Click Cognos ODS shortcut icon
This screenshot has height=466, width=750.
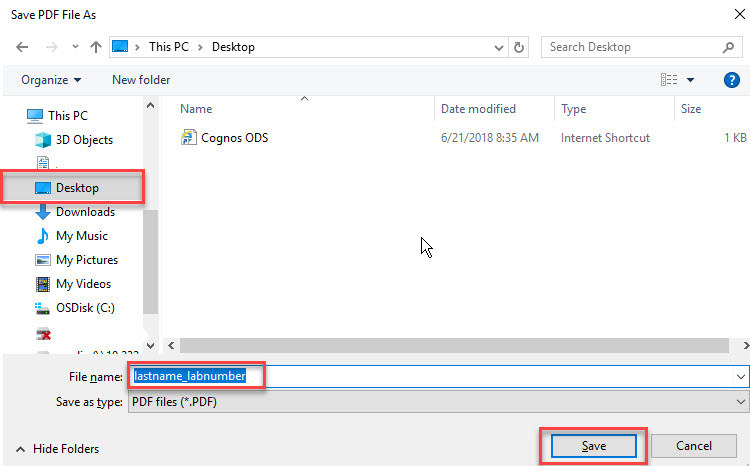[188, 137]
